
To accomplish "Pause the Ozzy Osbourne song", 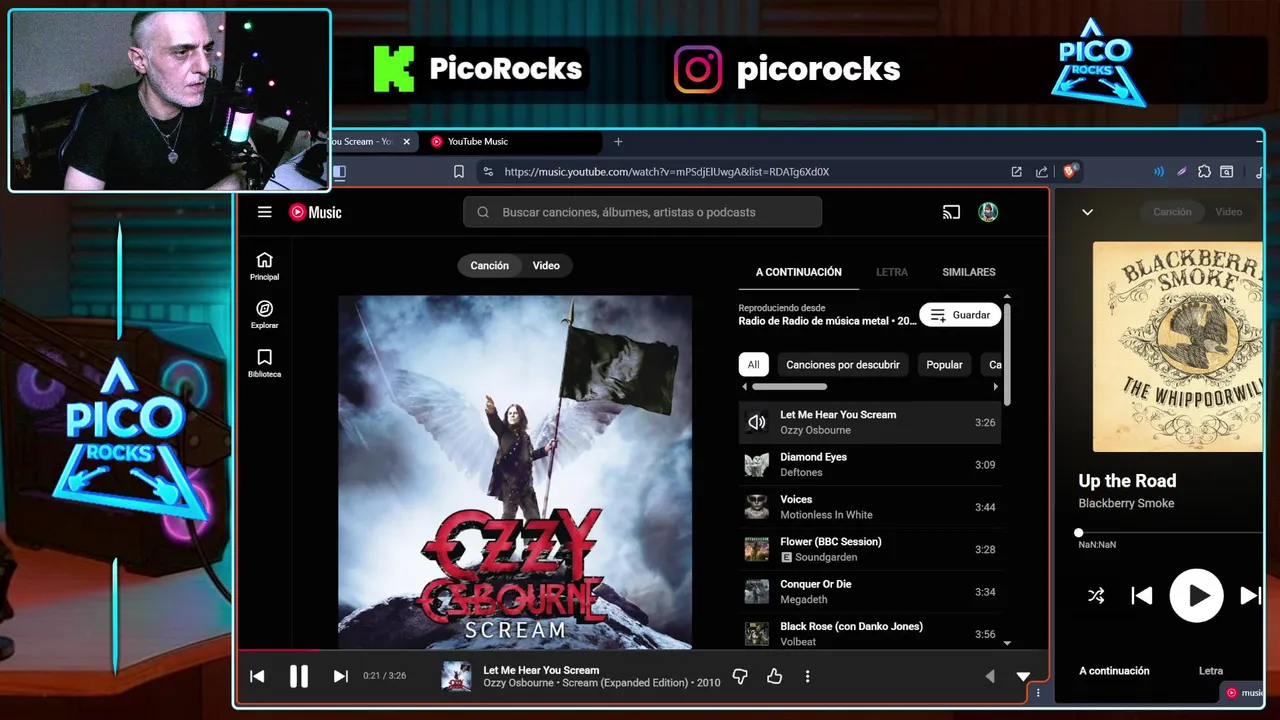I will pos(298,676).
